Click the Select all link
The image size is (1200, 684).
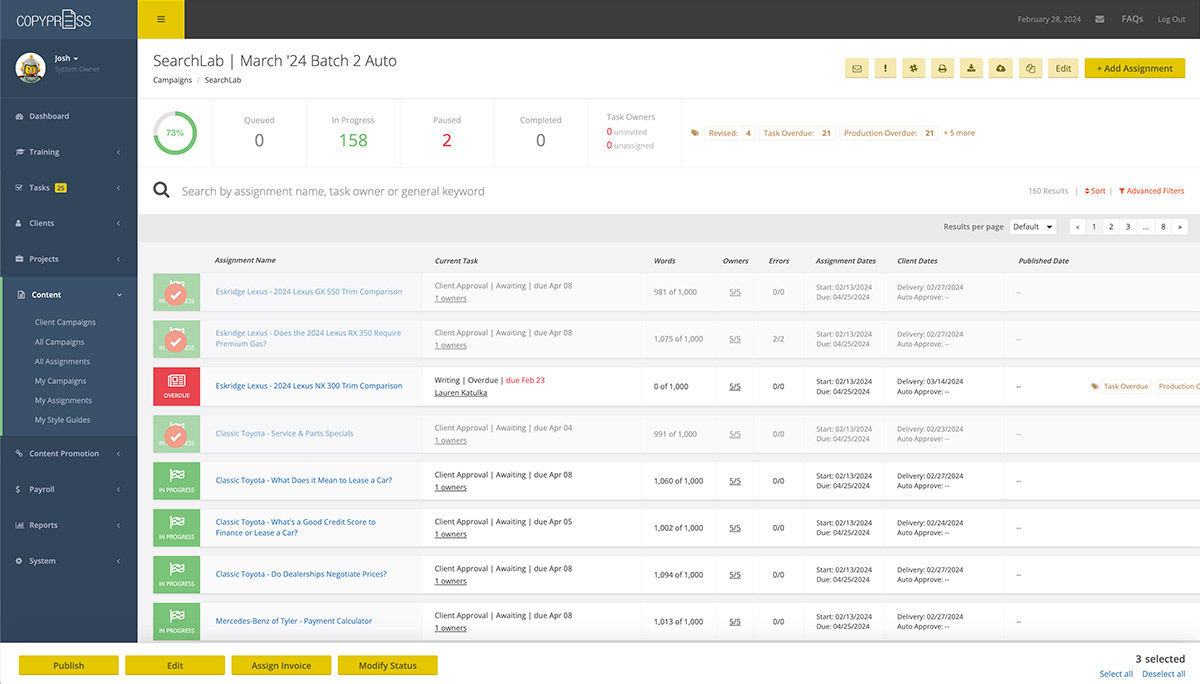coord(1116,674)
